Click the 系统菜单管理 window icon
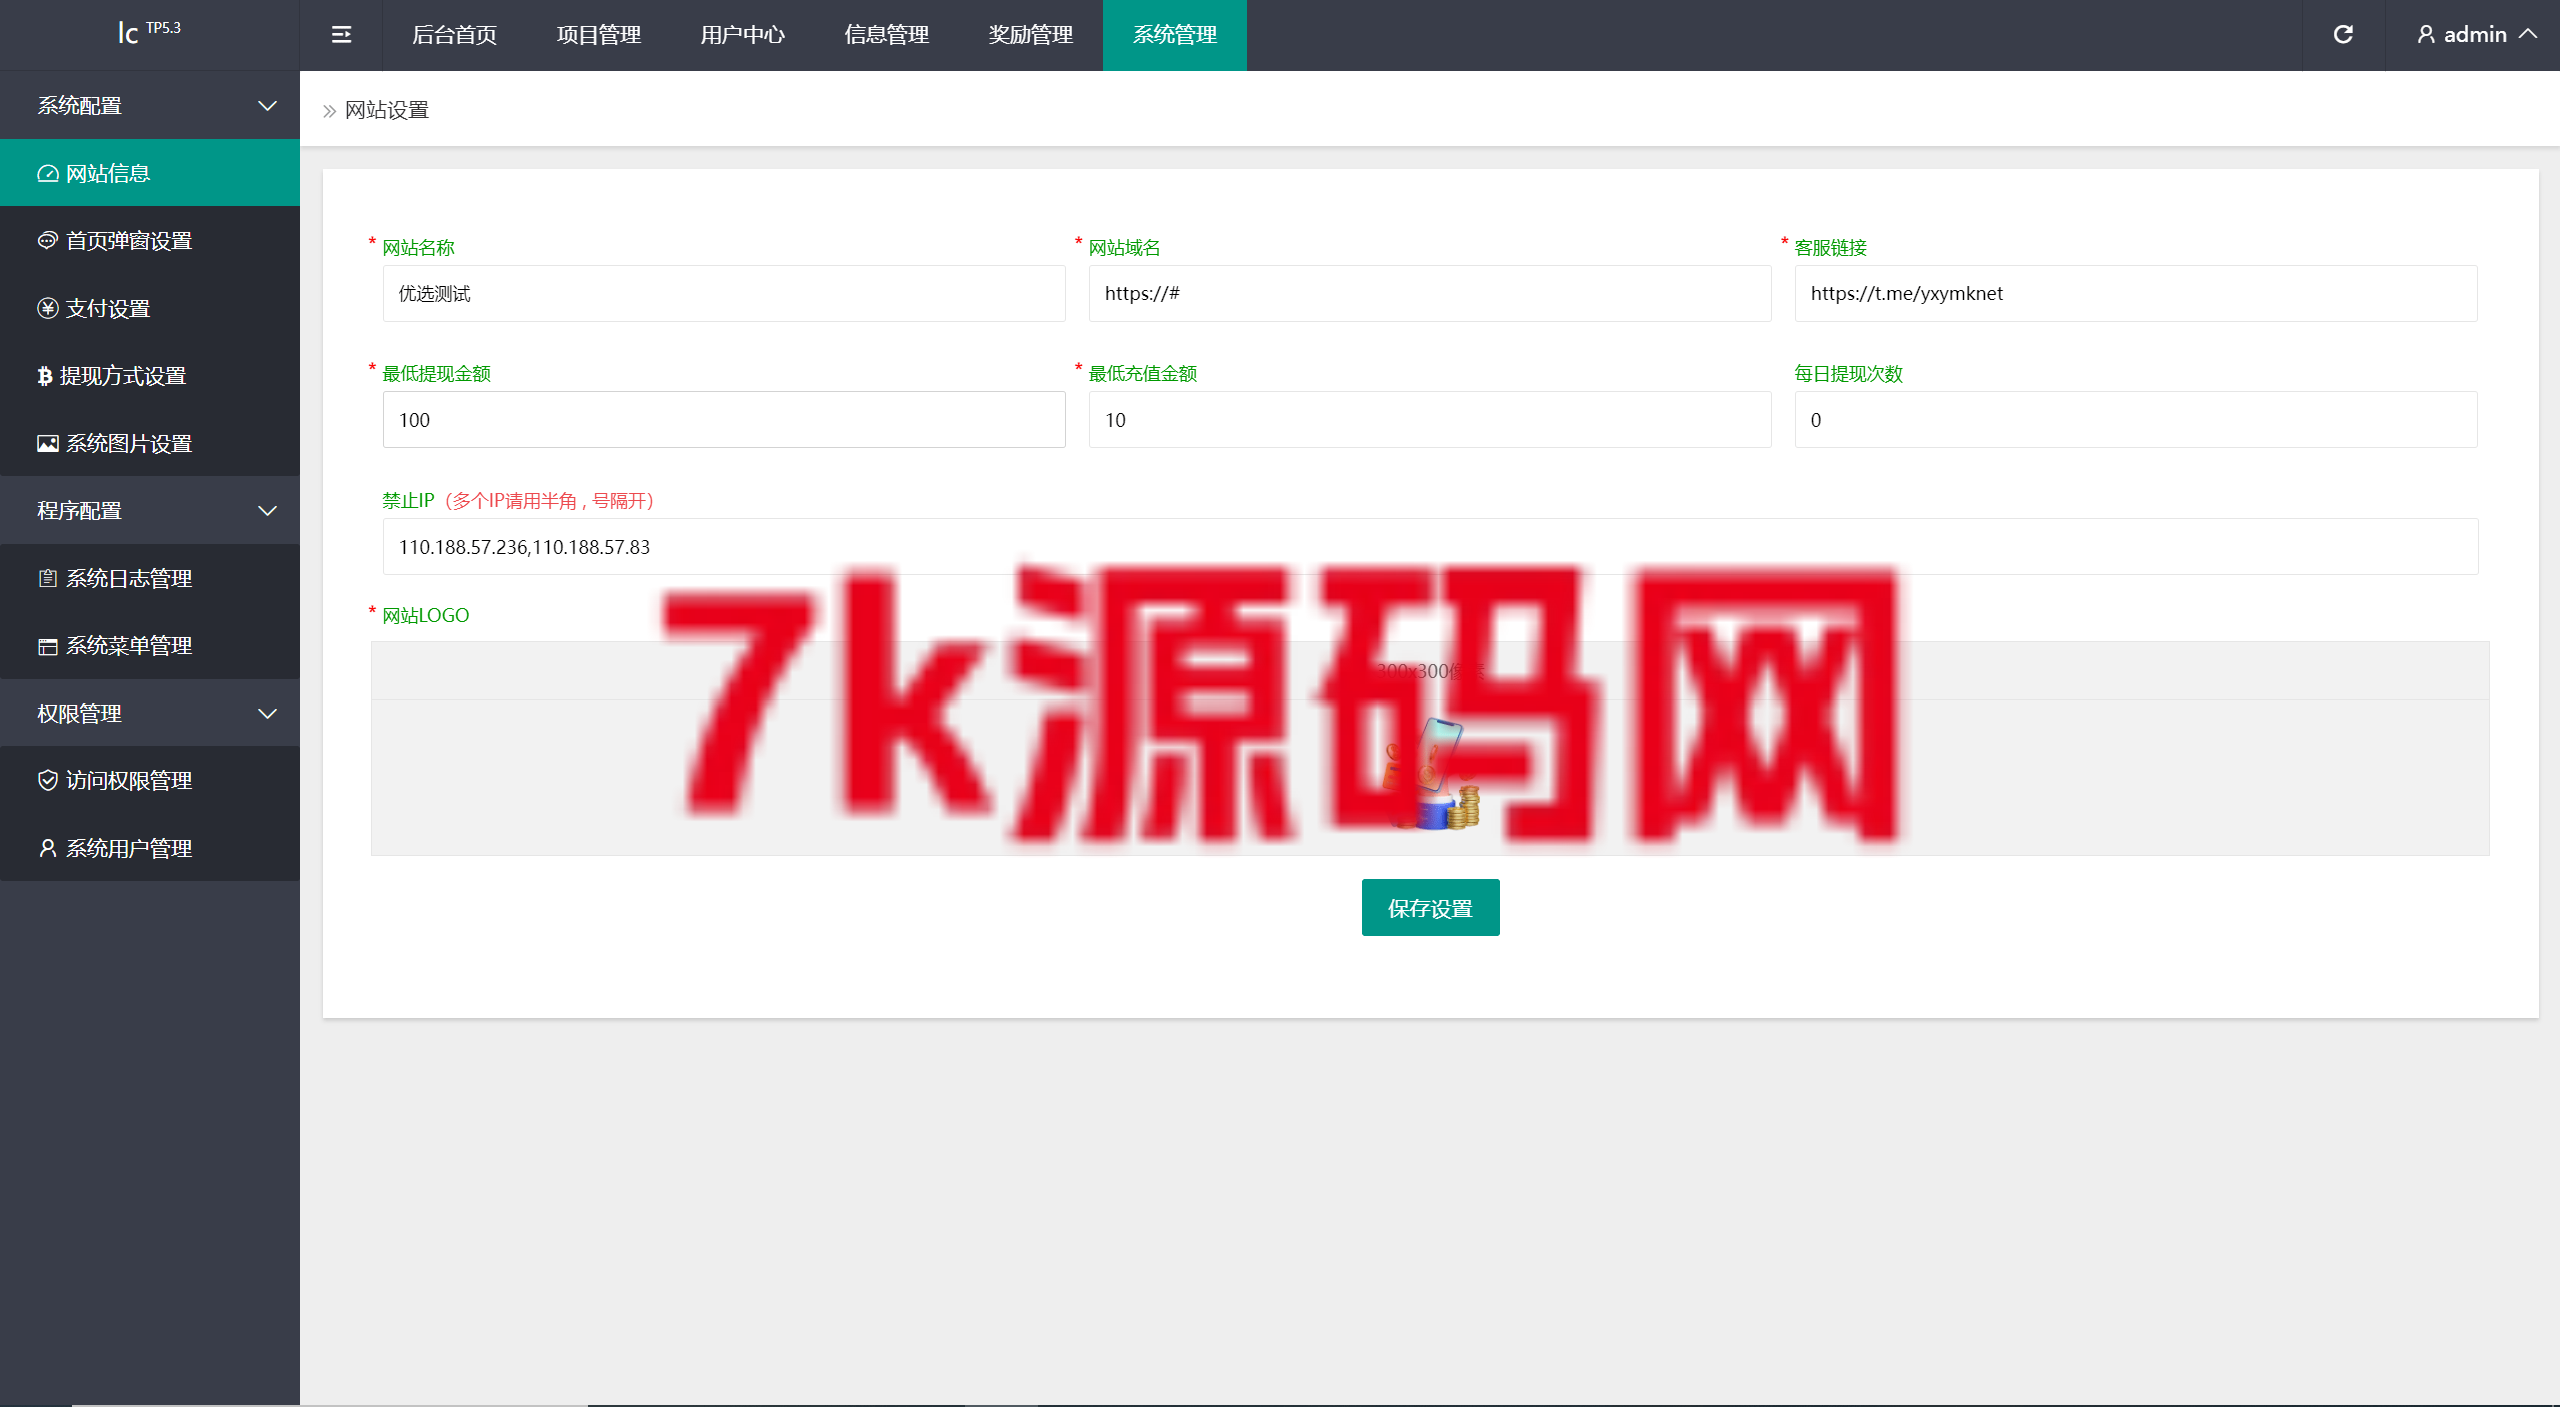 point(48,646)
